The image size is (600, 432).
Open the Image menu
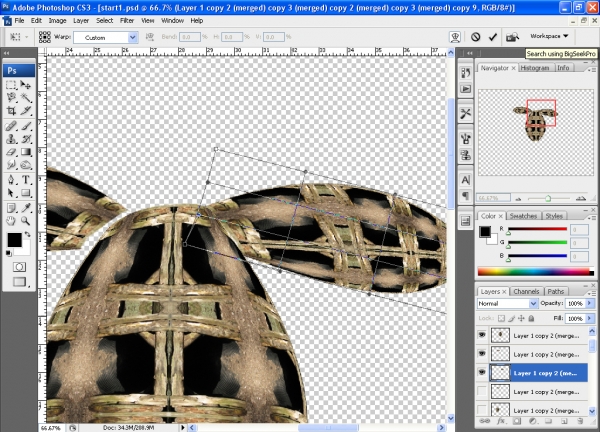click(x=57, y=21)
